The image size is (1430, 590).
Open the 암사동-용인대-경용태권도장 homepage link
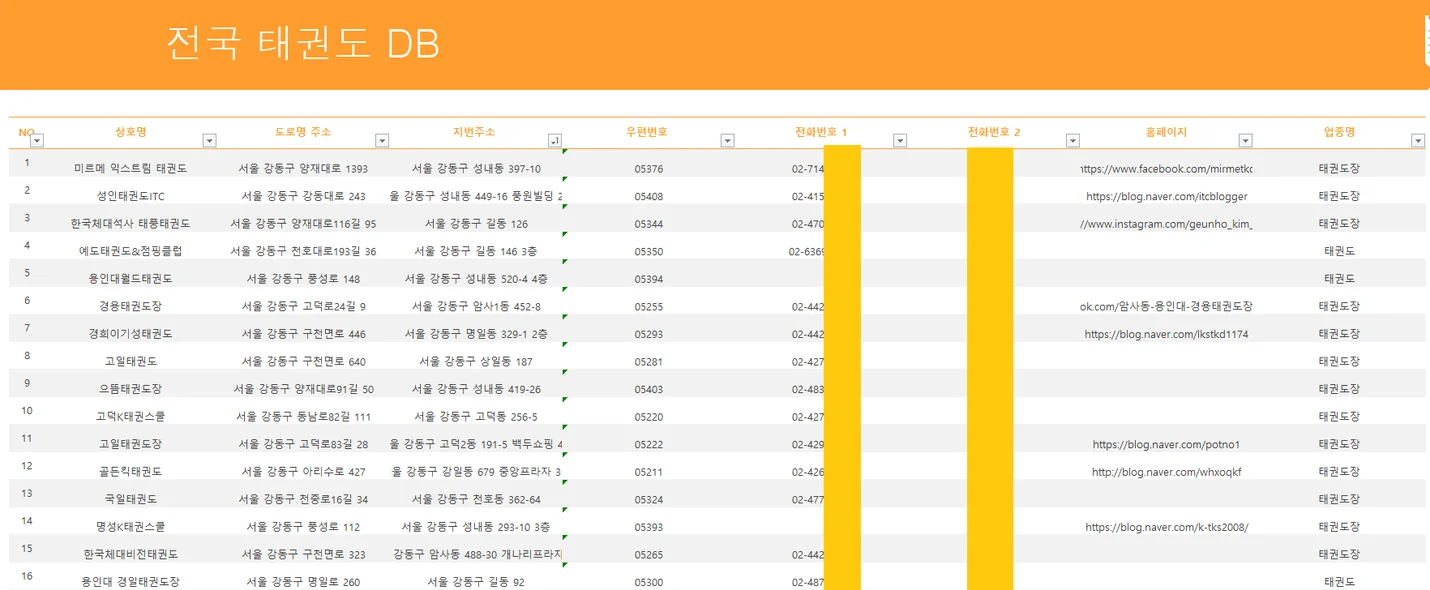1166,306
